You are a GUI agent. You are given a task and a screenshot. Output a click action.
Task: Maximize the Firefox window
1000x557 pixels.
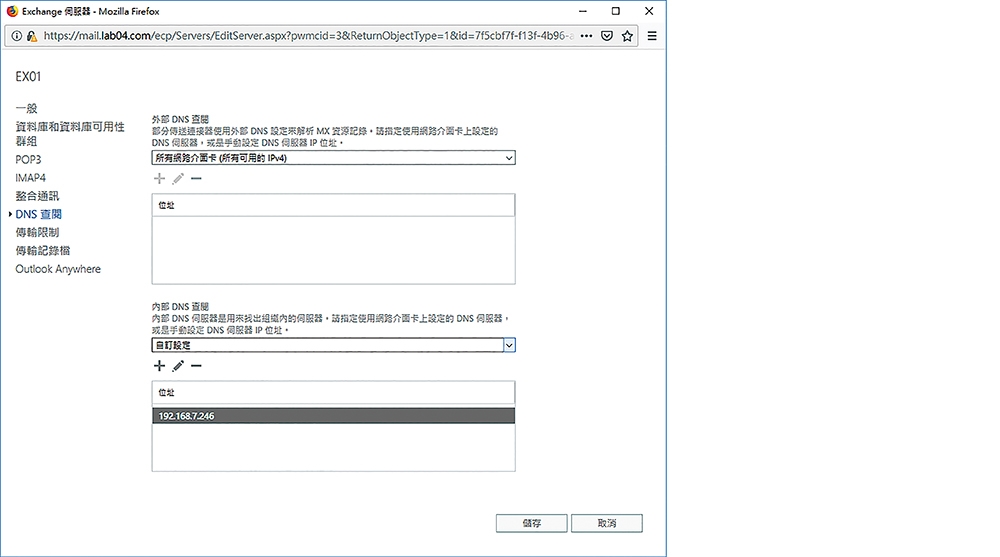coord(615,11)
